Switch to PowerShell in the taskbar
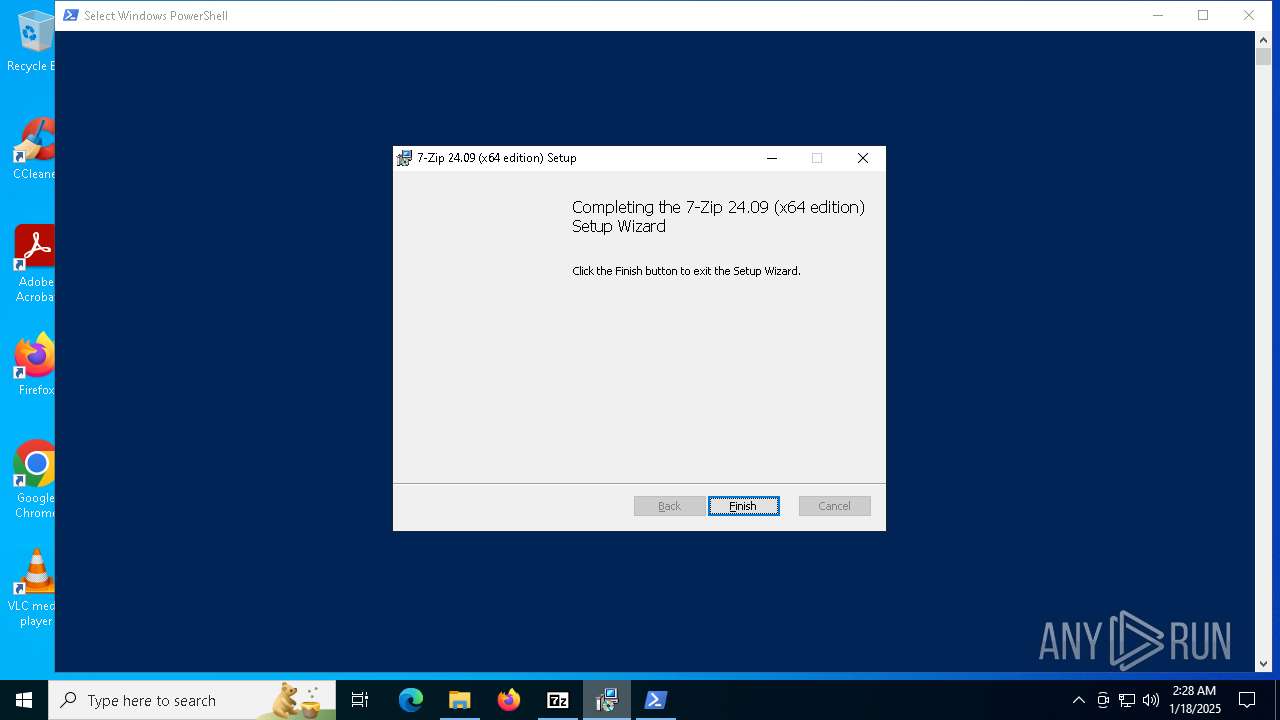The width and height of the screenshot is (1280, 720). pos(656,700)
